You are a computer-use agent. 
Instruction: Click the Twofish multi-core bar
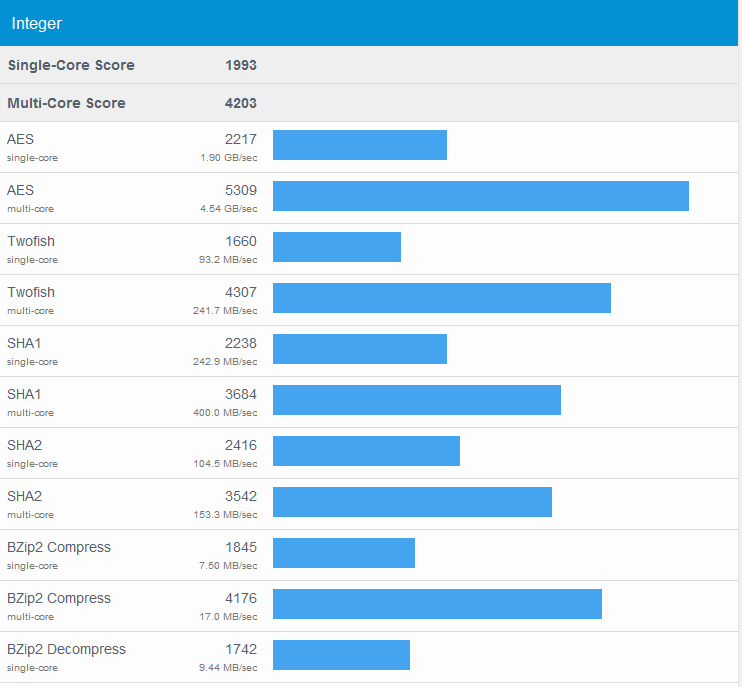441,298
